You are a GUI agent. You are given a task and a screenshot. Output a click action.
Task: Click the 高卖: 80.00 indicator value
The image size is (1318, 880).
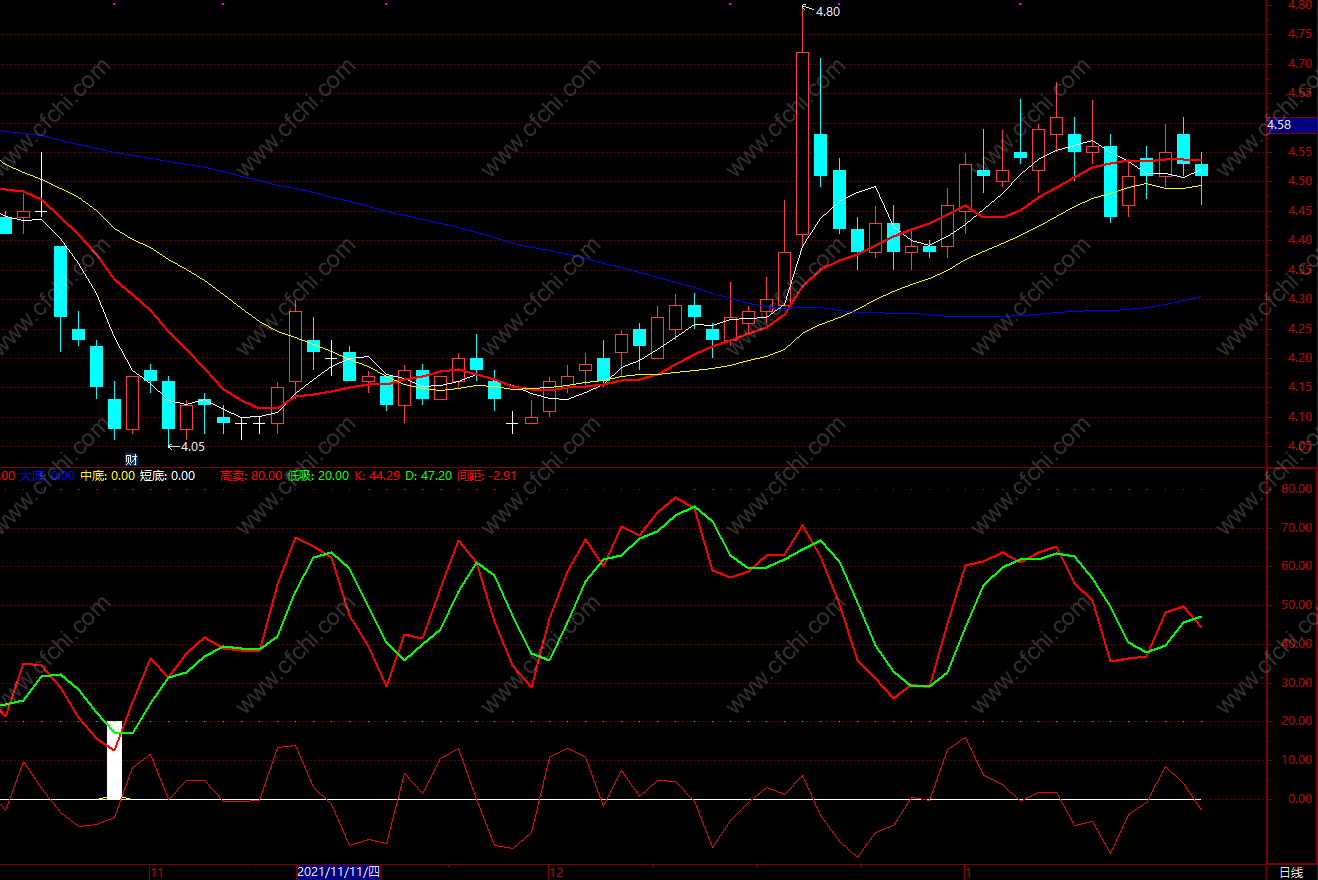coord(251,476)
